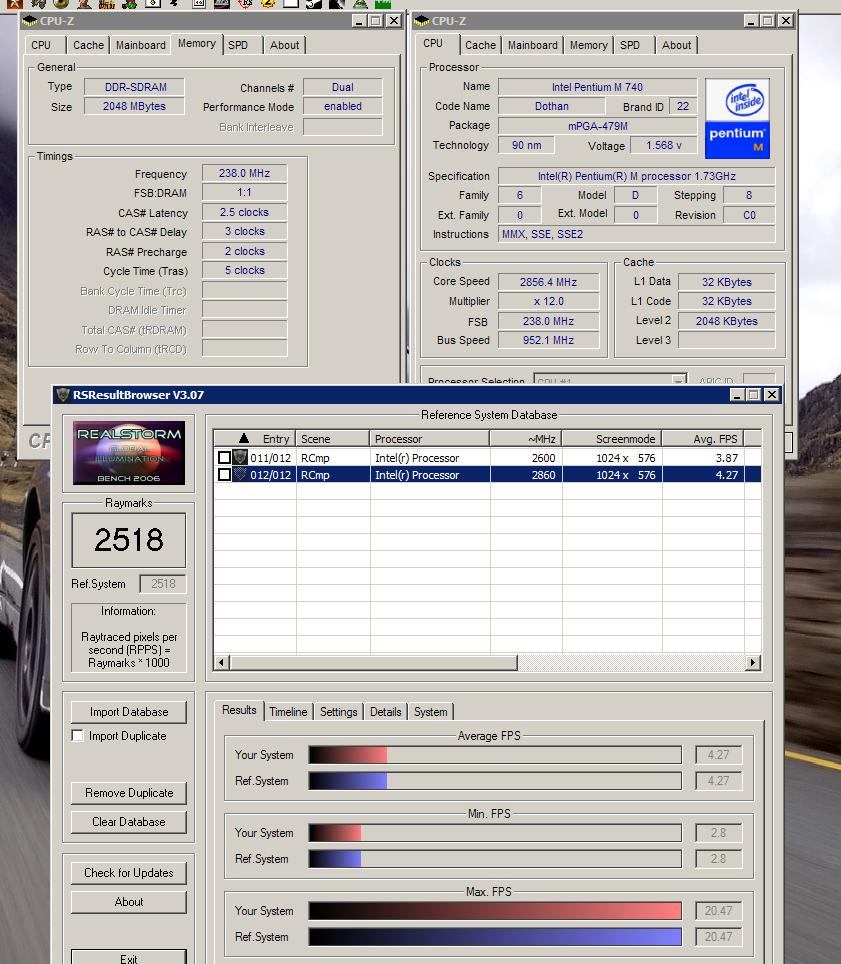Click the right scroll arrow of database list
The width and height of the screenshot is (841, 964).
(x=753, y=662)
